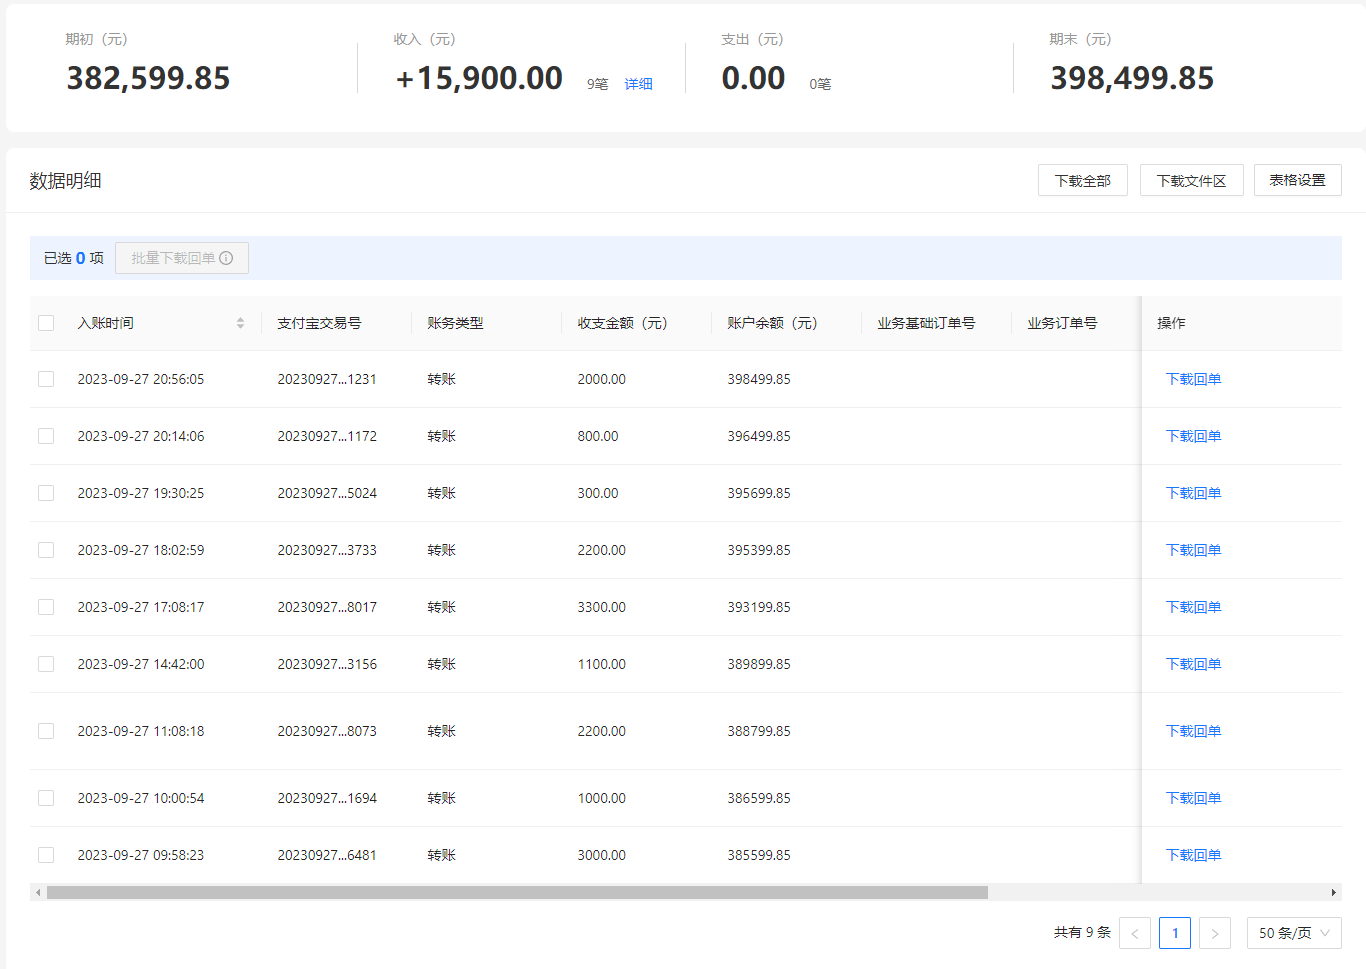Click 下载回单 for the 3300.00 transaction
This screenshot has width=1366, height=969.
point(1193,607)
